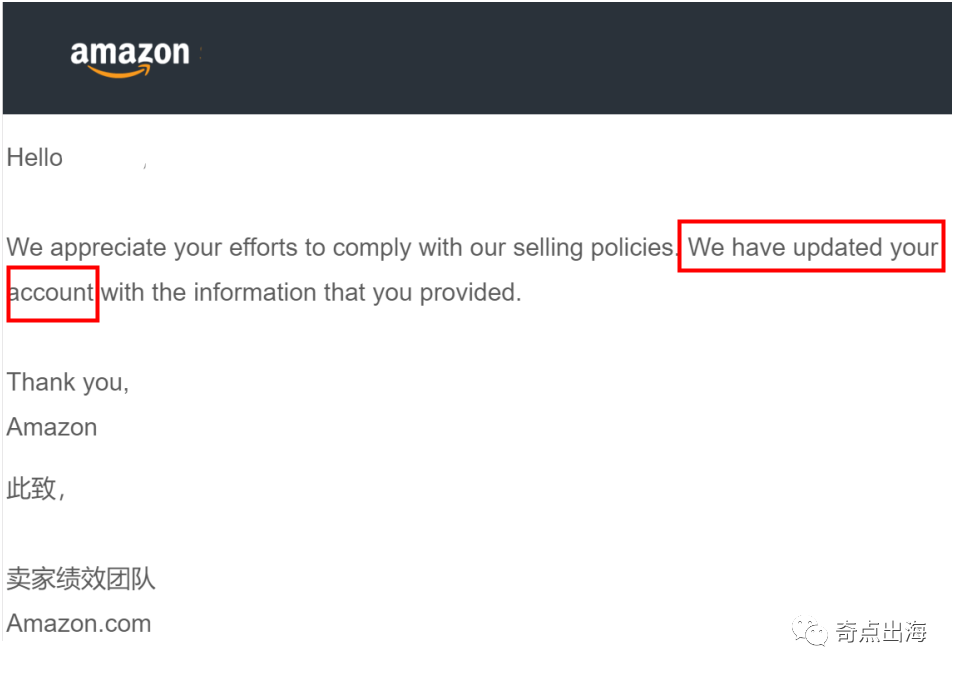Image resolution: width=957 pixels, height=673 pixels.
Task: Click the 卖家绩效团队 signature line
Action: 81,578
